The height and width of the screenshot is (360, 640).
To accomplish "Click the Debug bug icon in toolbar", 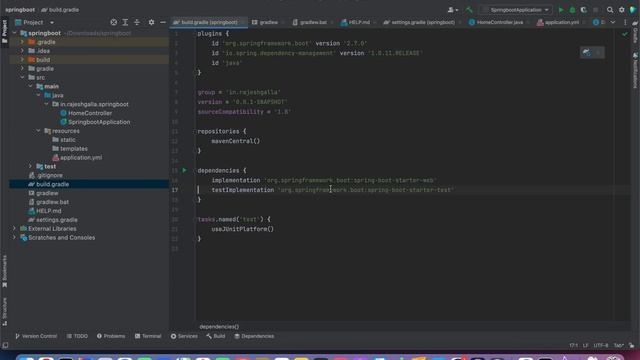I will click(572, 10).
